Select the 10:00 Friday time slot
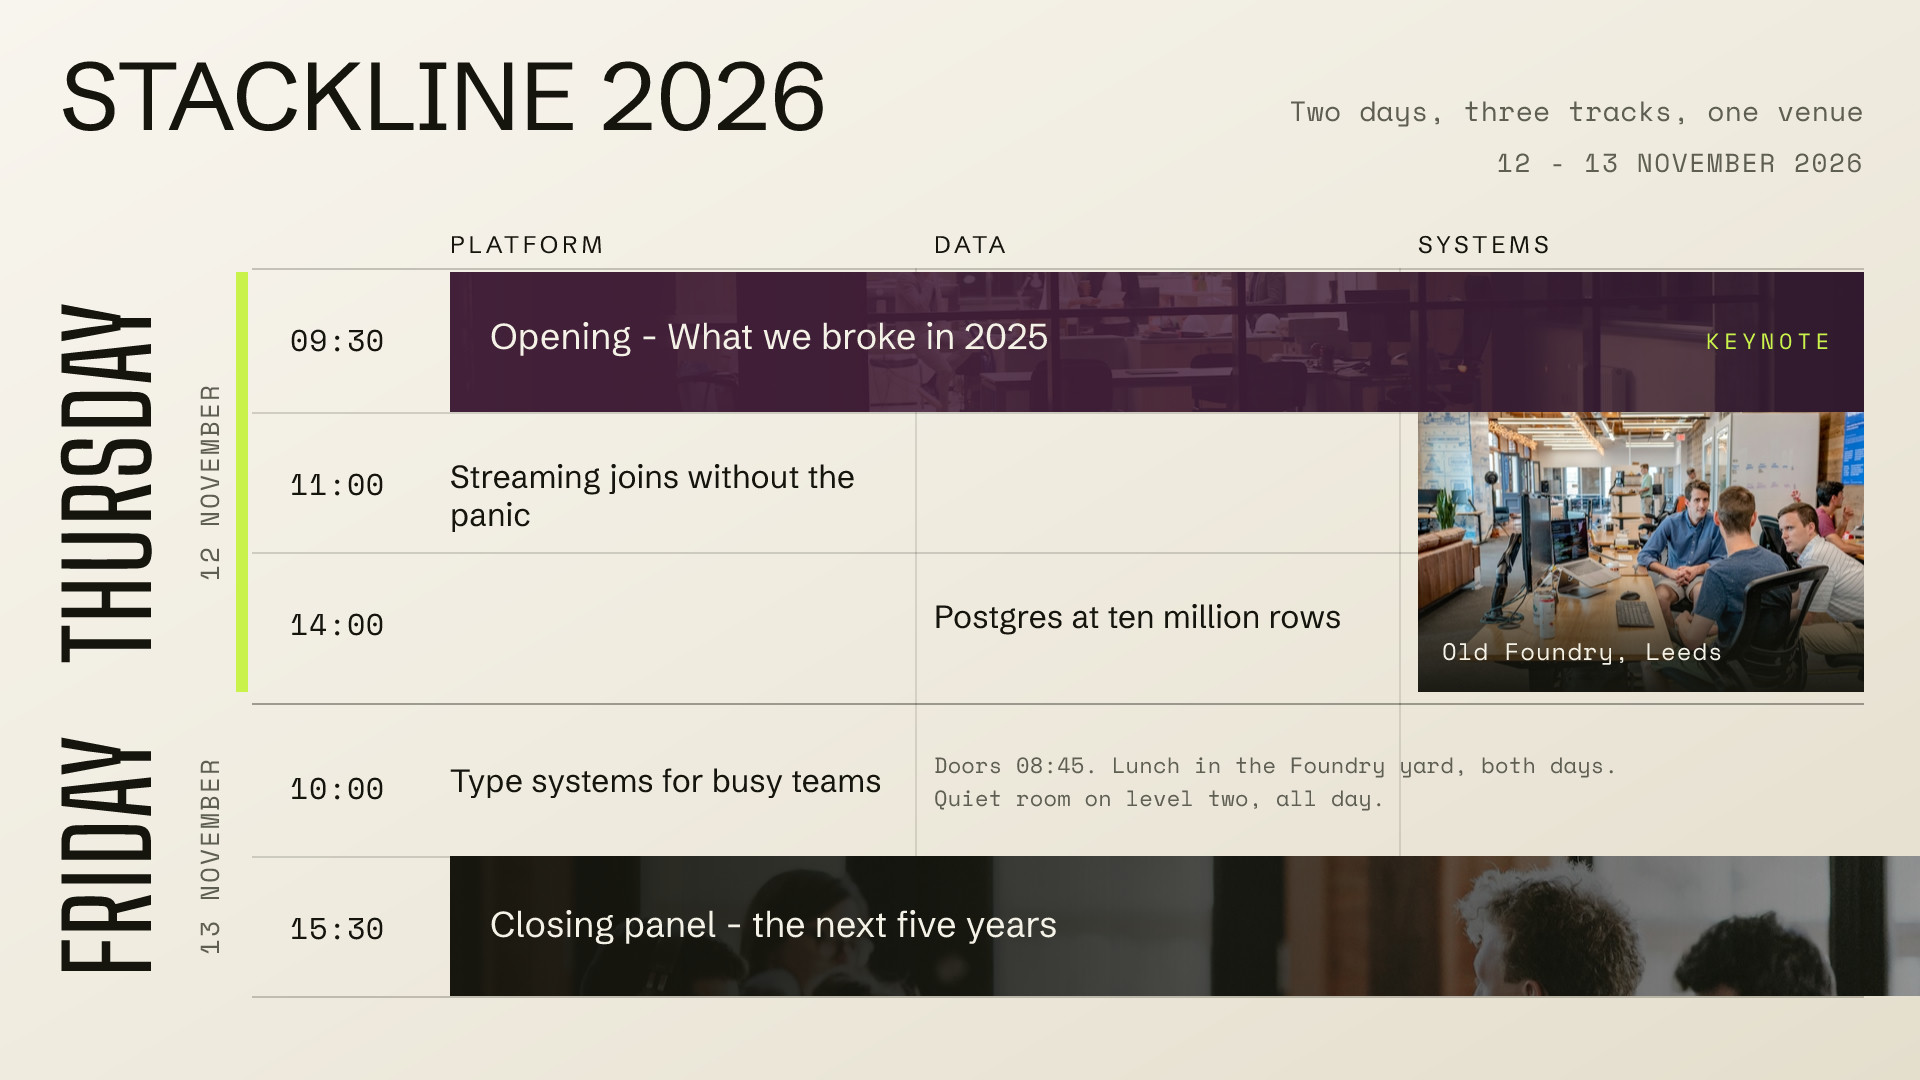Screen dimensions: 1920x1080 click(337, 790)
